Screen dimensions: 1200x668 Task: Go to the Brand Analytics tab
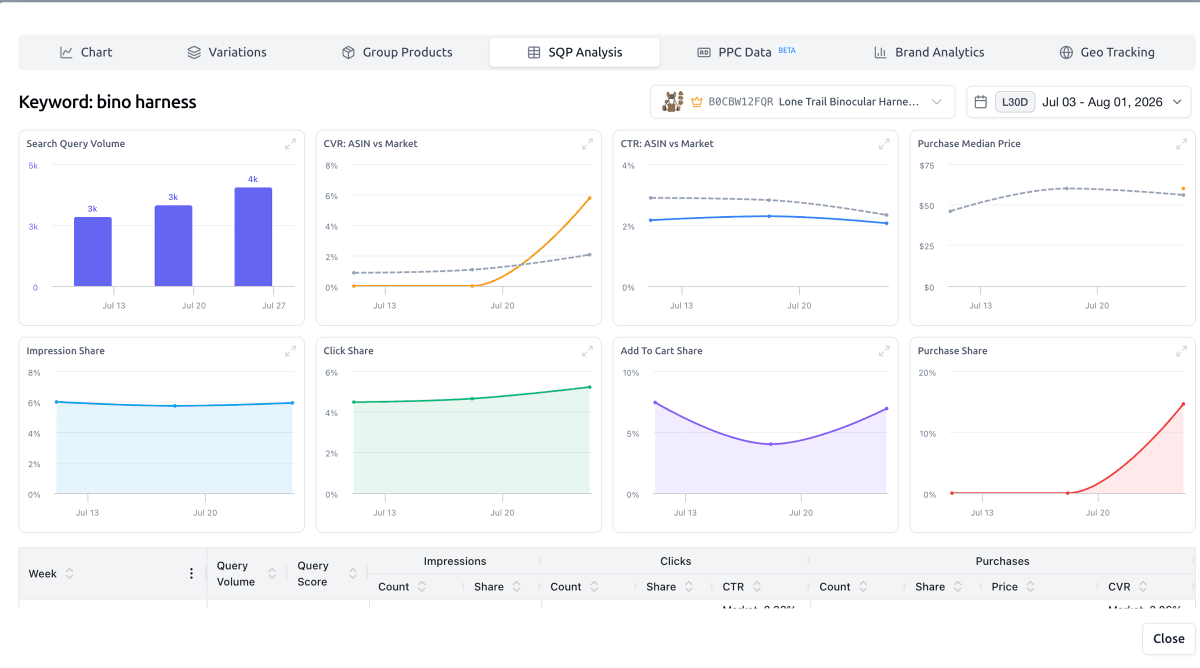(929, 52)
